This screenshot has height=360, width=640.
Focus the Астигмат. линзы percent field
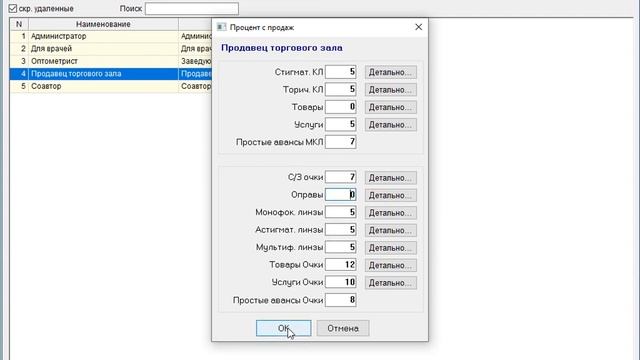pos(341,230)
